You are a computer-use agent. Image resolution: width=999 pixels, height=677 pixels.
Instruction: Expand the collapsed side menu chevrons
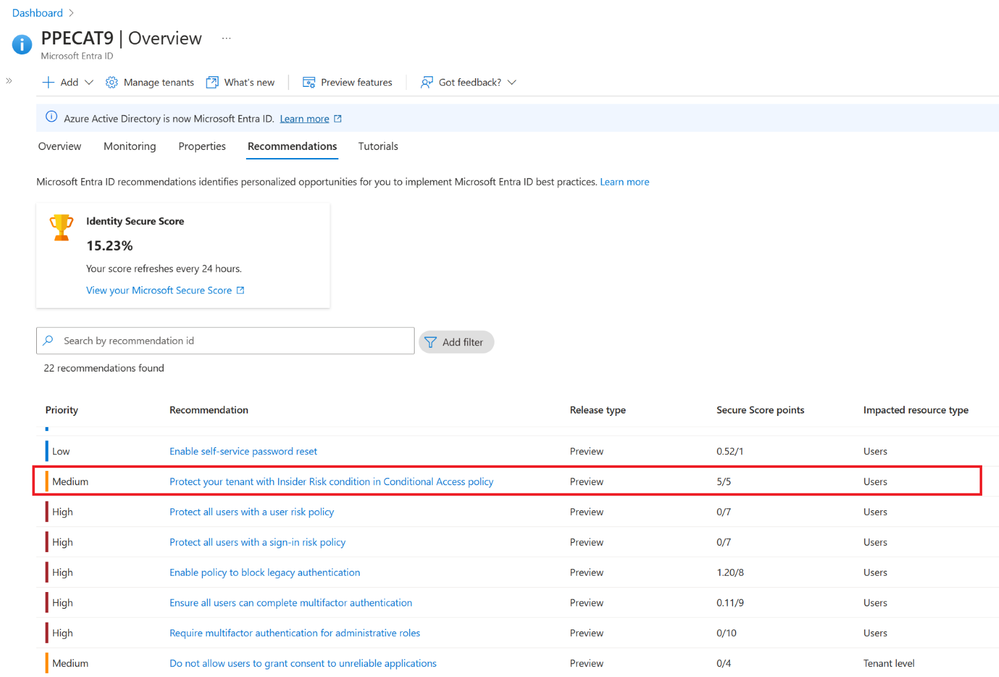pyautogui.click(x=9, y=81)
